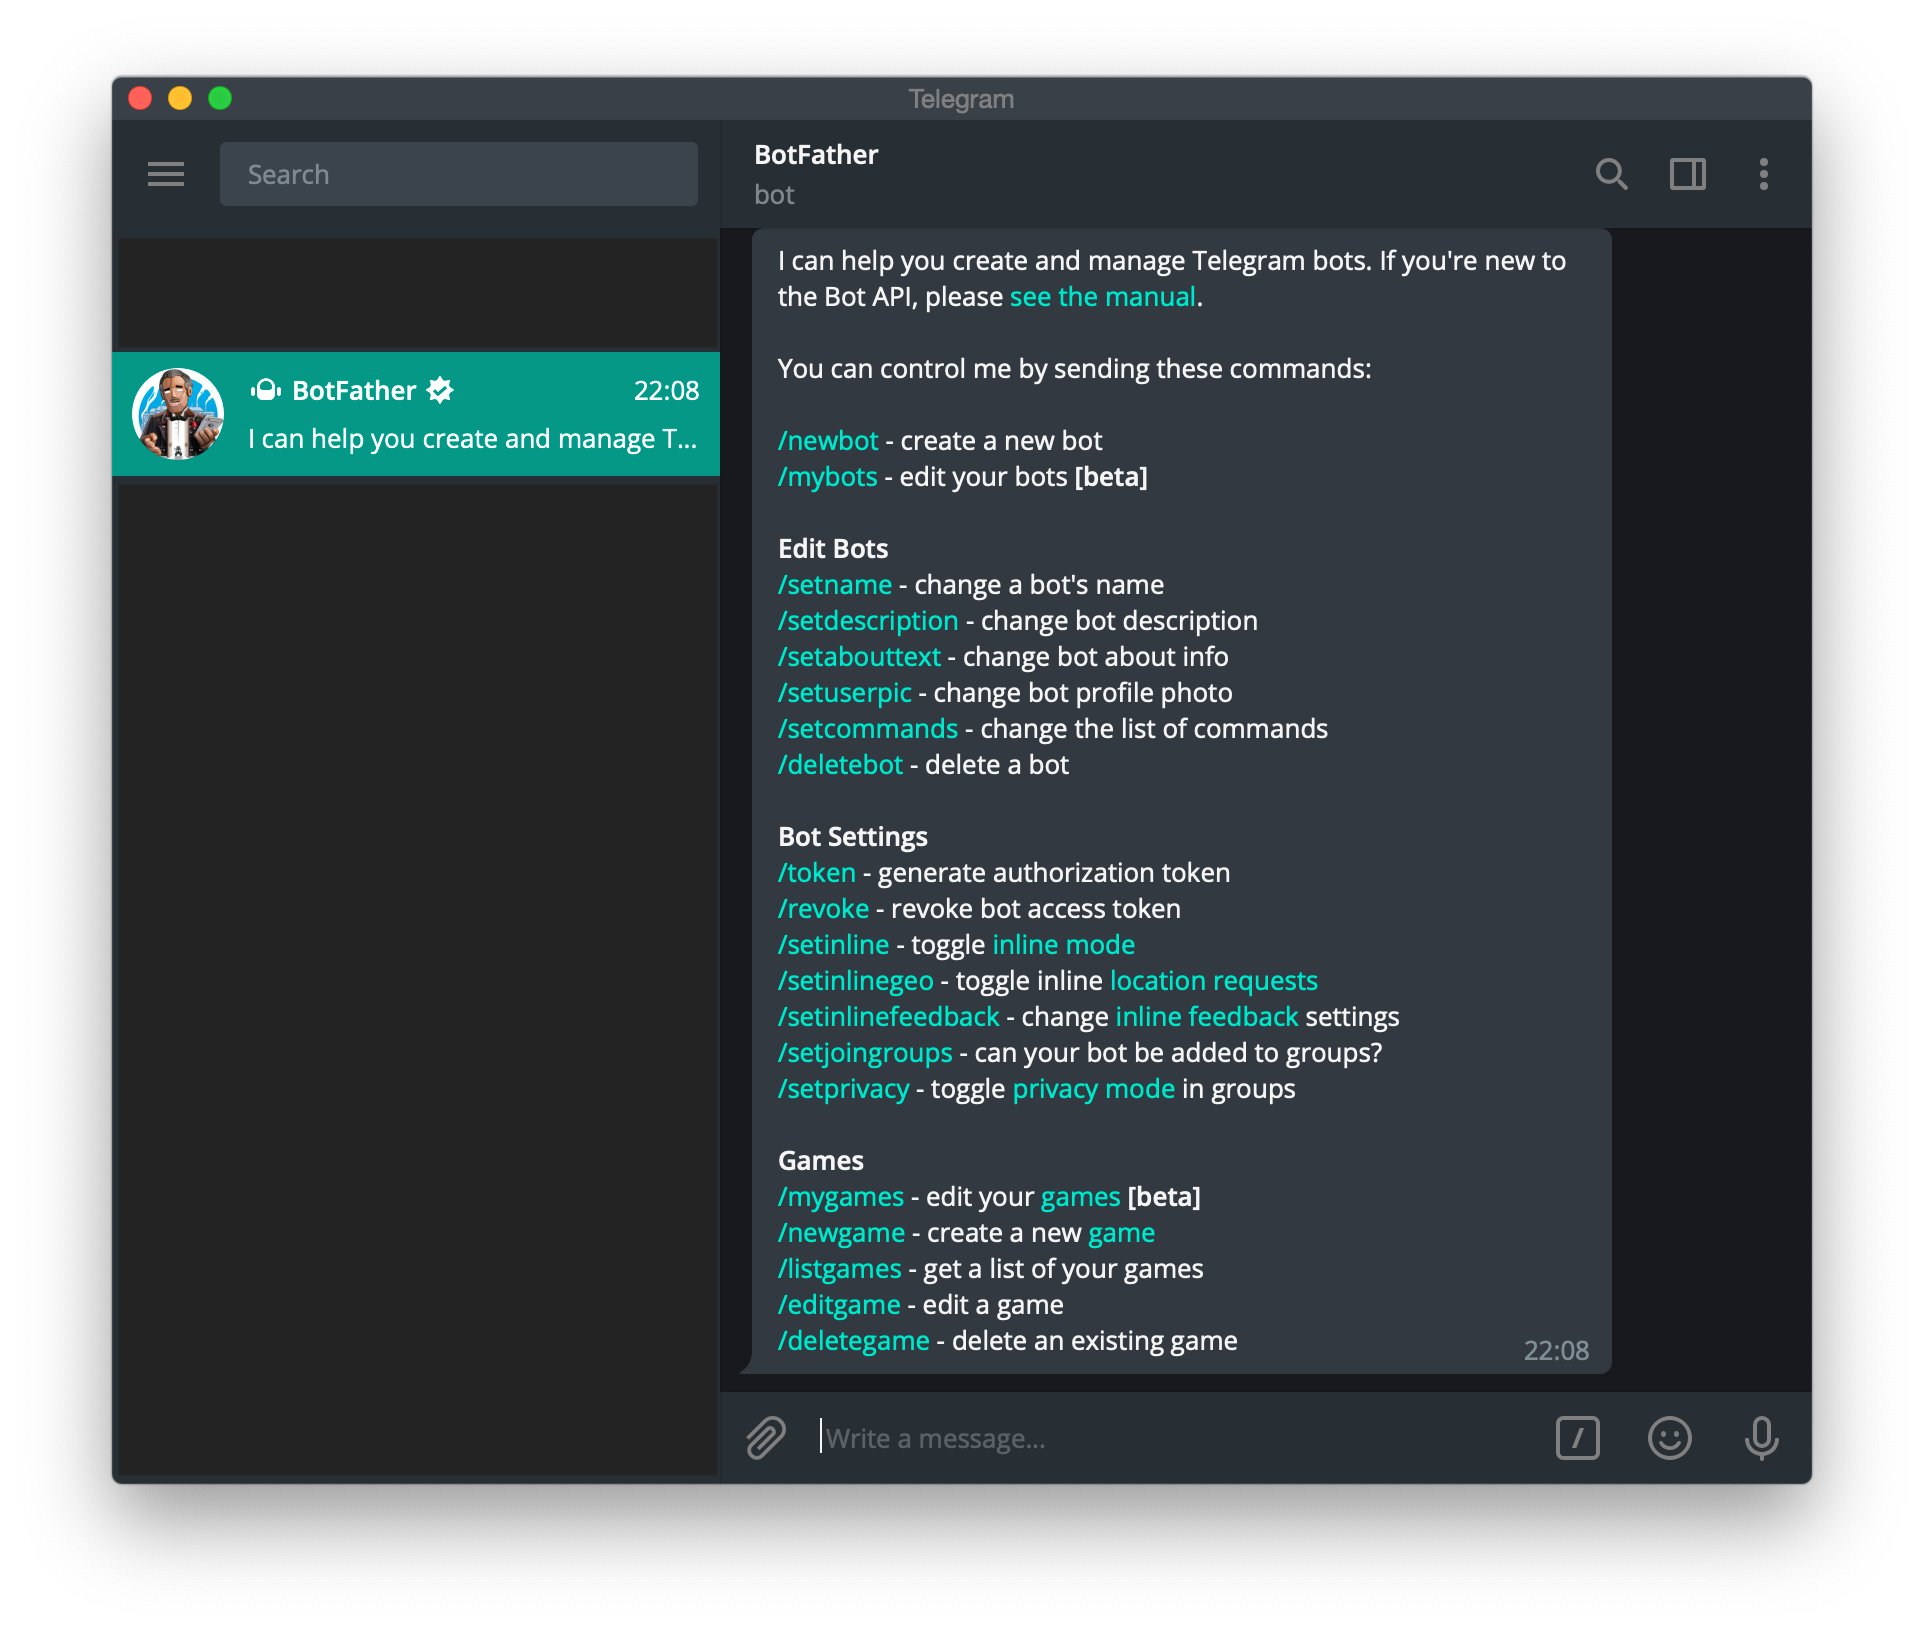Click the /deletegame command link
This screenshot has width=1924, height=1632.
tap(854, 1341)
